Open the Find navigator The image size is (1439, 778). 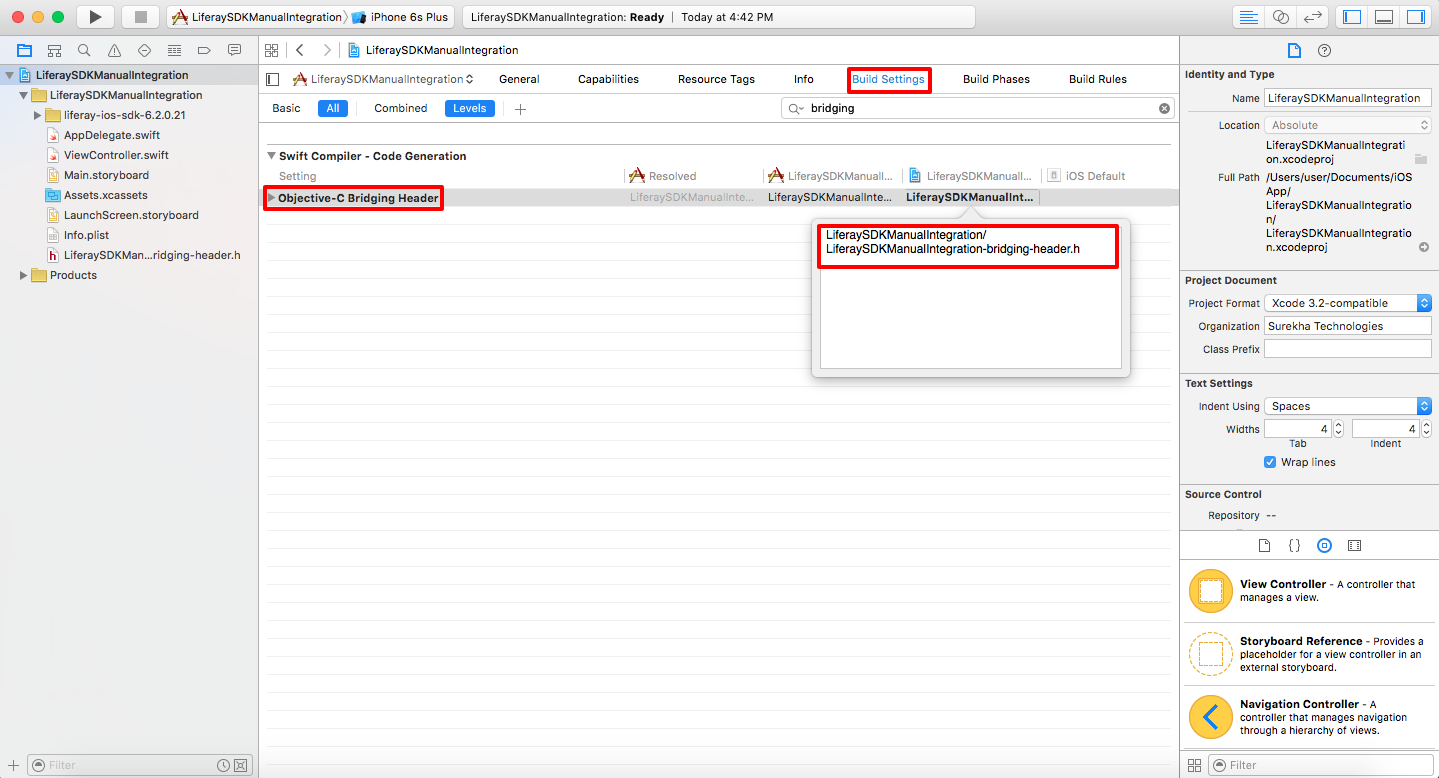84,50
